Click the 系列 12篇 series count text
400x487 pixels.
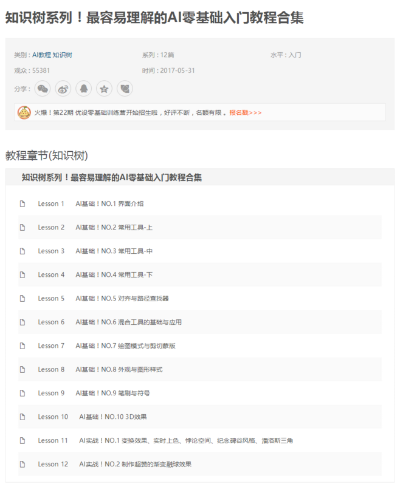[158, 55]
